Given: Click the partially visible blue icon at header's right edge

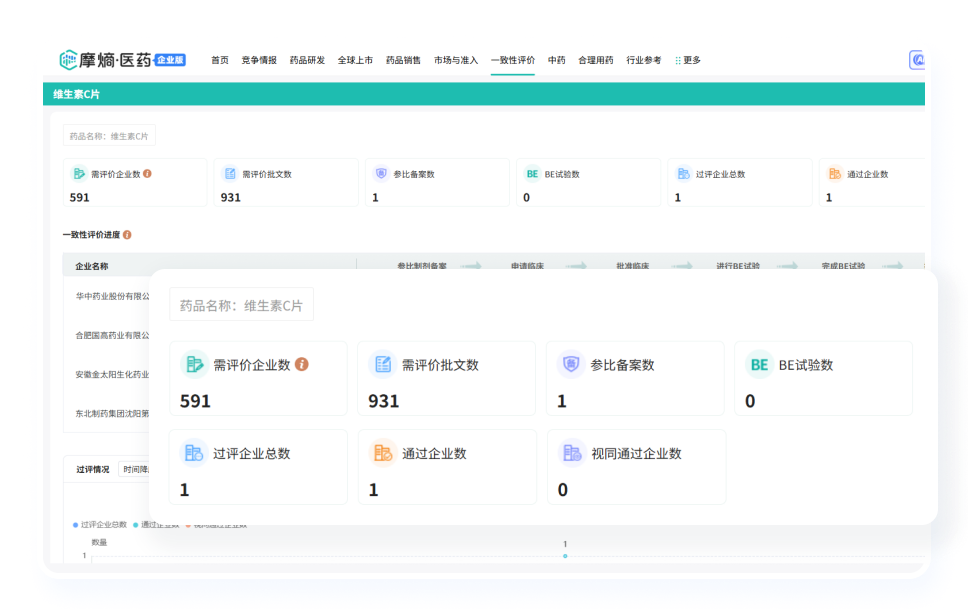Looking at the screenshot, I should [917, 60].
